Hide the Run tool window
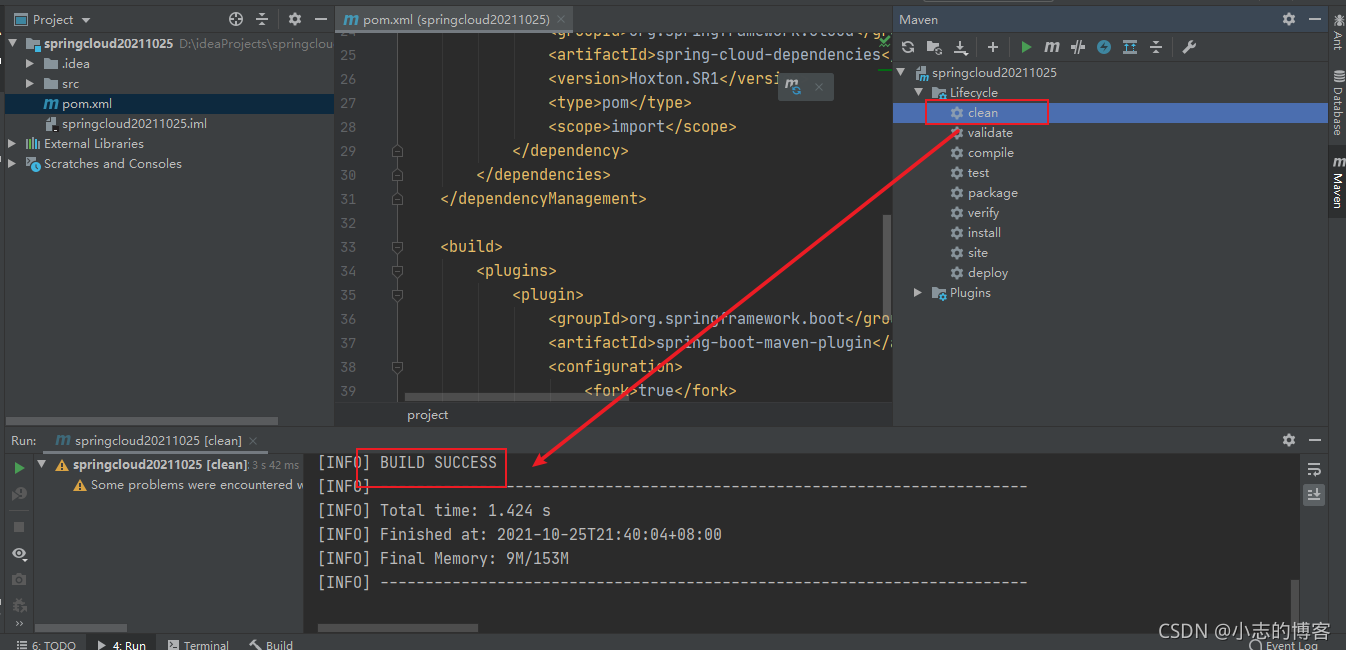Image resolution: width=1346 pixels, height=650 pixels. pyautogui.click(x=1314, y=440)
